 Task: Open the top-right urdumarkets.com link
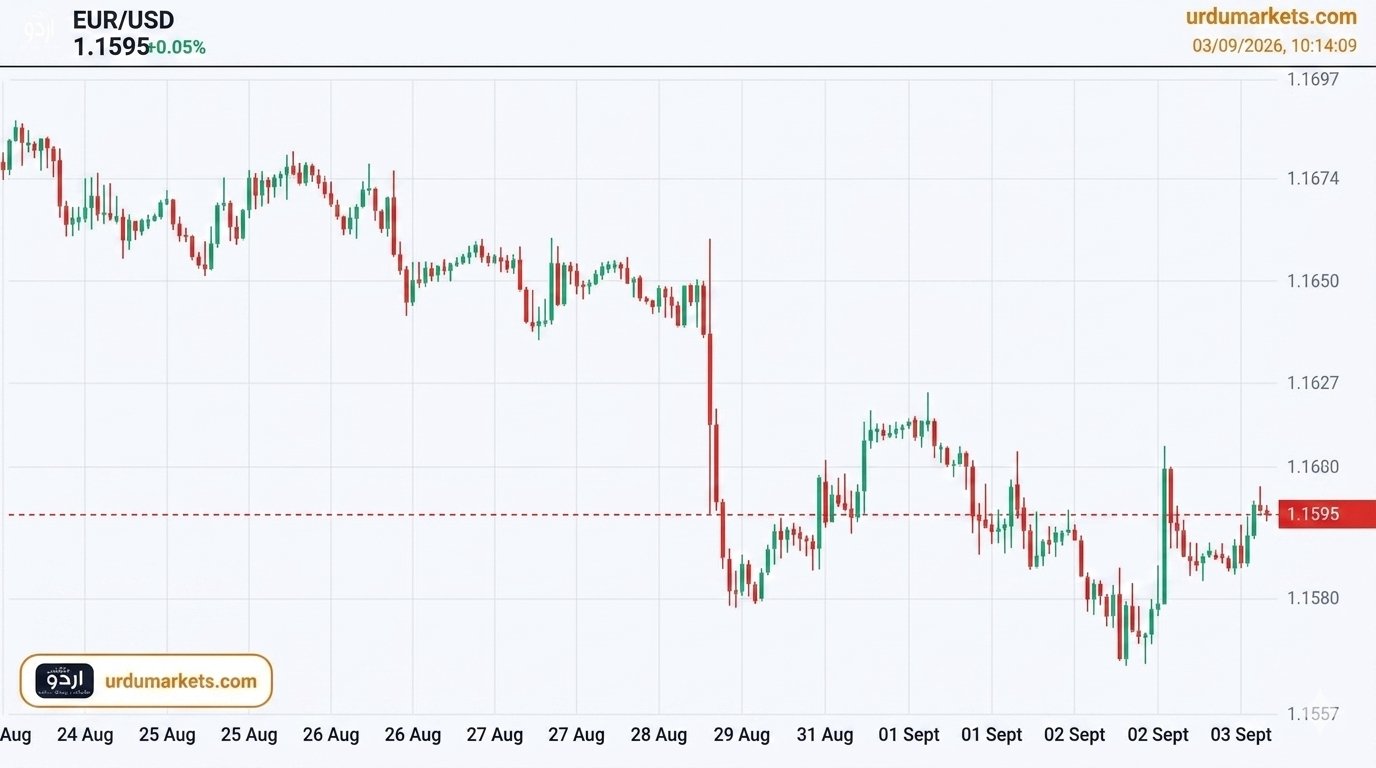click(x=1271, y=16)
